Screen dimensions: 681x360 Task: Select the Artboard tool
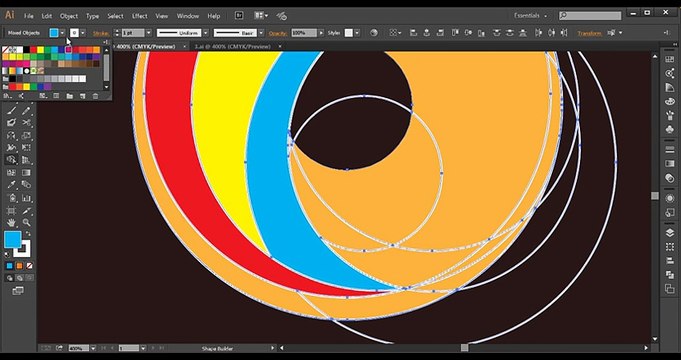12,211
